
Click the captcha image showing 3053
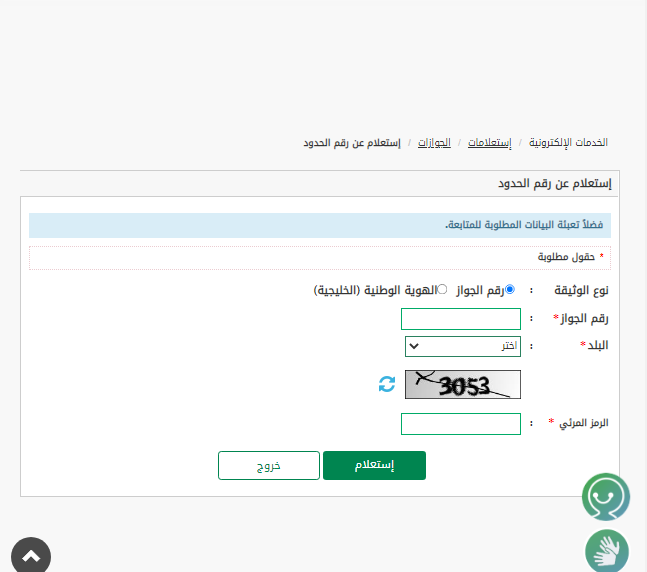click(462, 384)
